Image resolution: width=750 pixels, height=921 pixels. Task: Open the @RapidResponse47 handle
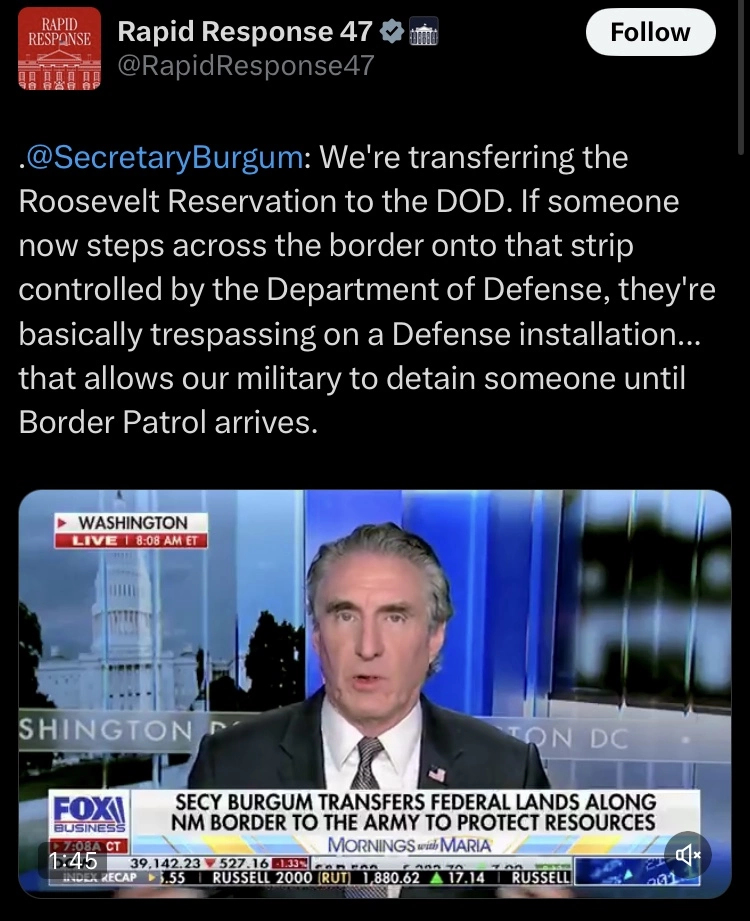click(x=245, y=65)
